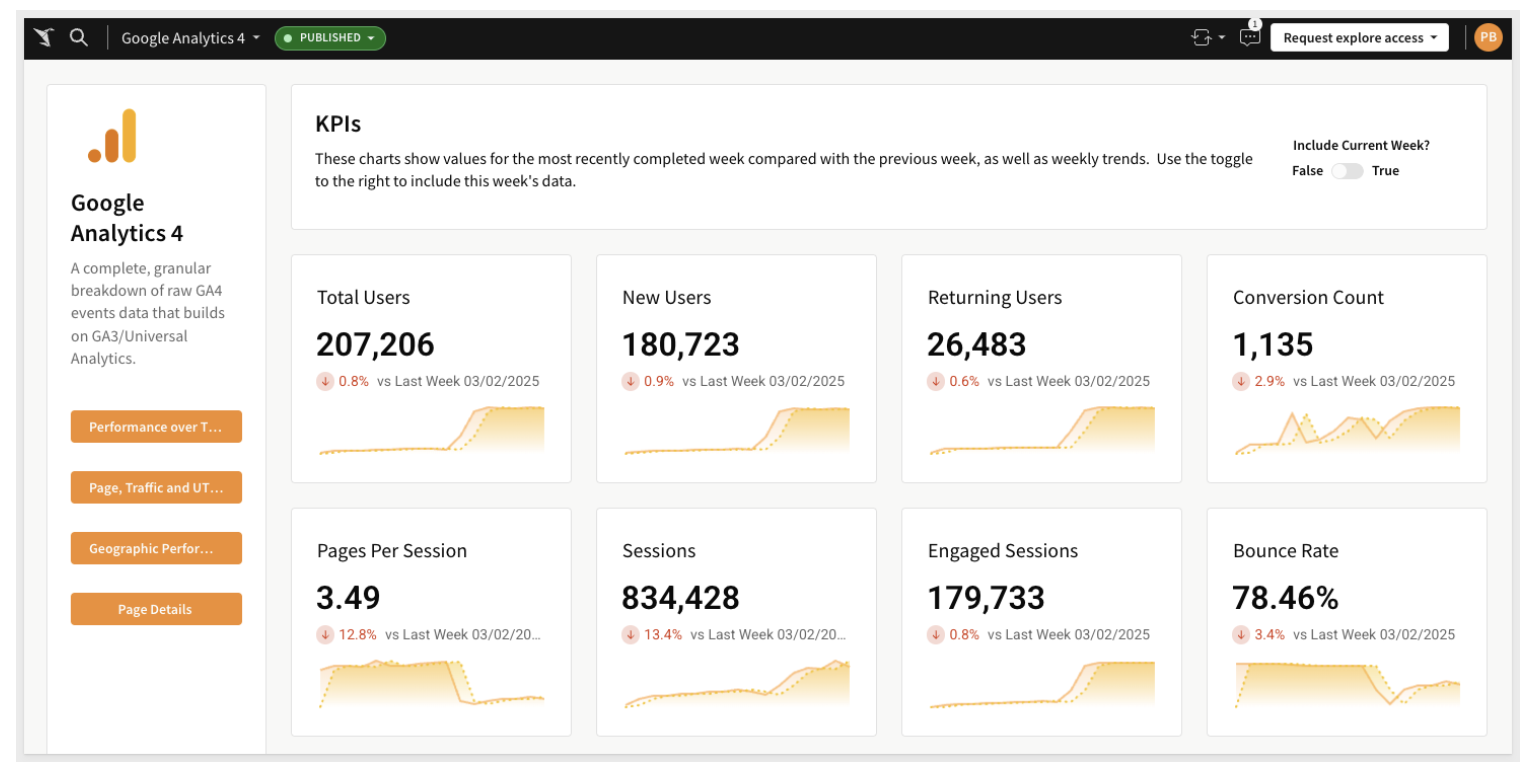The width and height of the screenshot is (1536, 778).
Task: Click the Engaged Sessions down-arrow indicator
Action: point(936,634)
